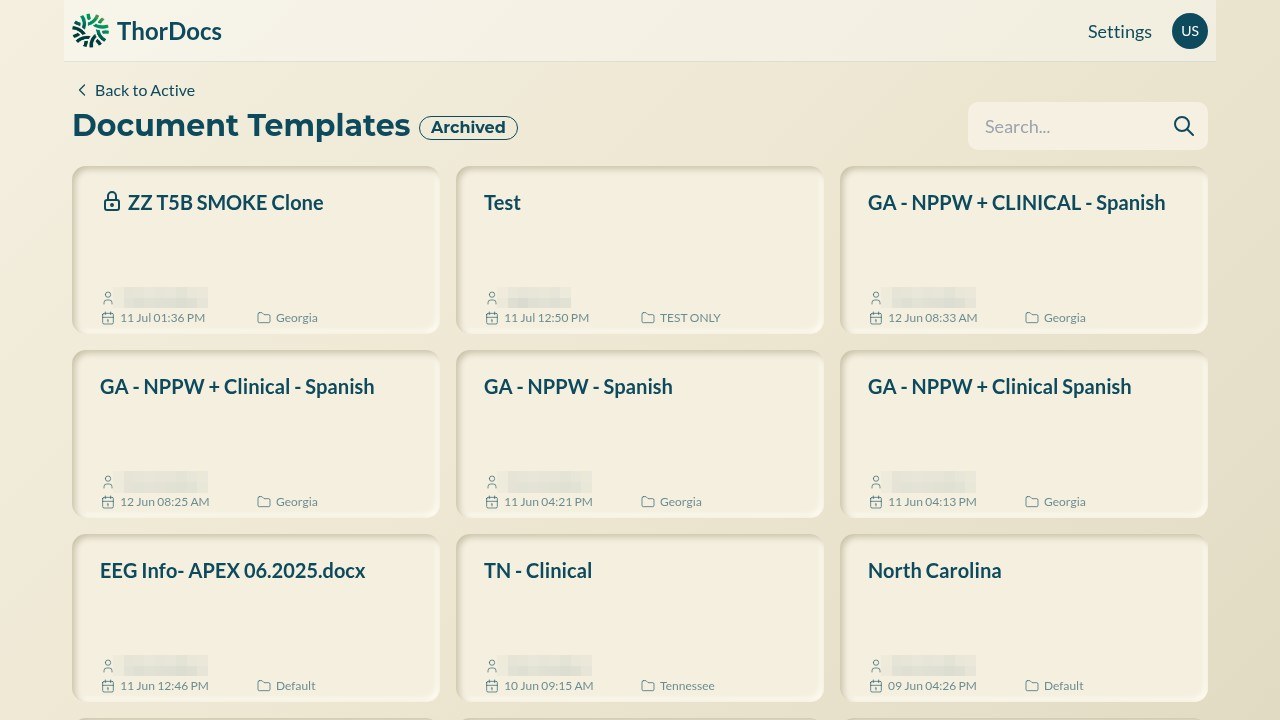This screenshot has width=1280, height=720.
Task: Click the 12 Jun 08:25 AM date
Action: [165, 502]
